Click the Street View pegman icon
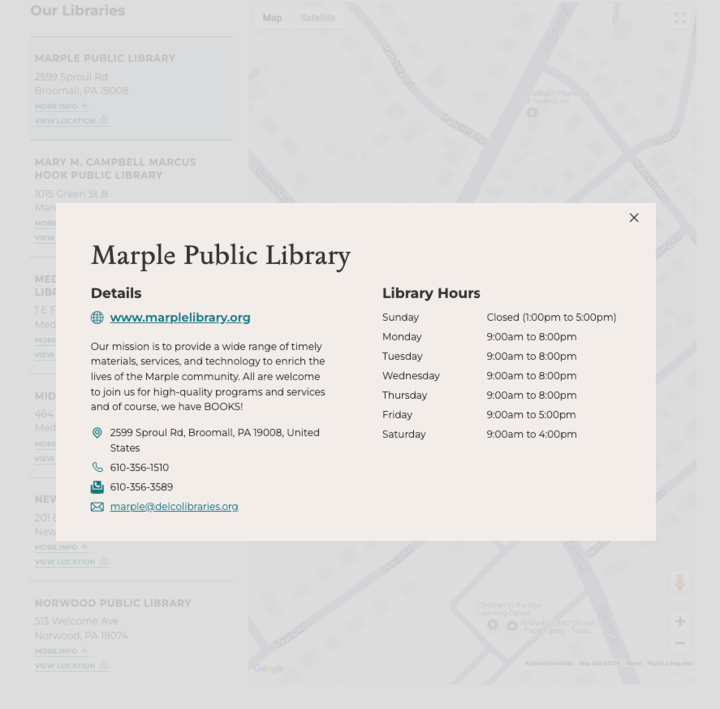Screen dimensions: 720x709 point(680,582)
